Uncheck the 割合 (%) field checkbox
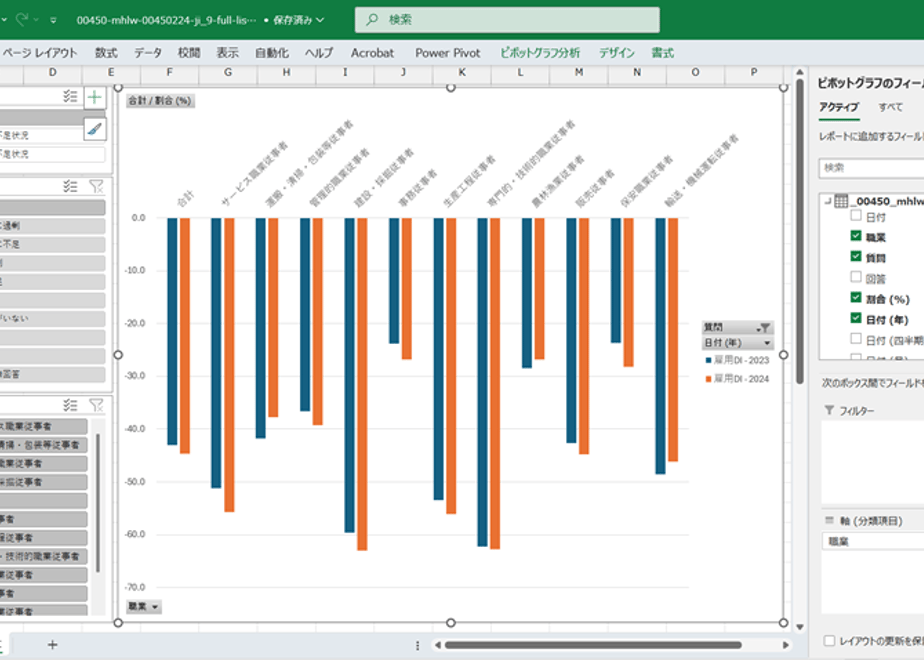The height and width of the screenshot is (660, 924). (x=856, y=297)
